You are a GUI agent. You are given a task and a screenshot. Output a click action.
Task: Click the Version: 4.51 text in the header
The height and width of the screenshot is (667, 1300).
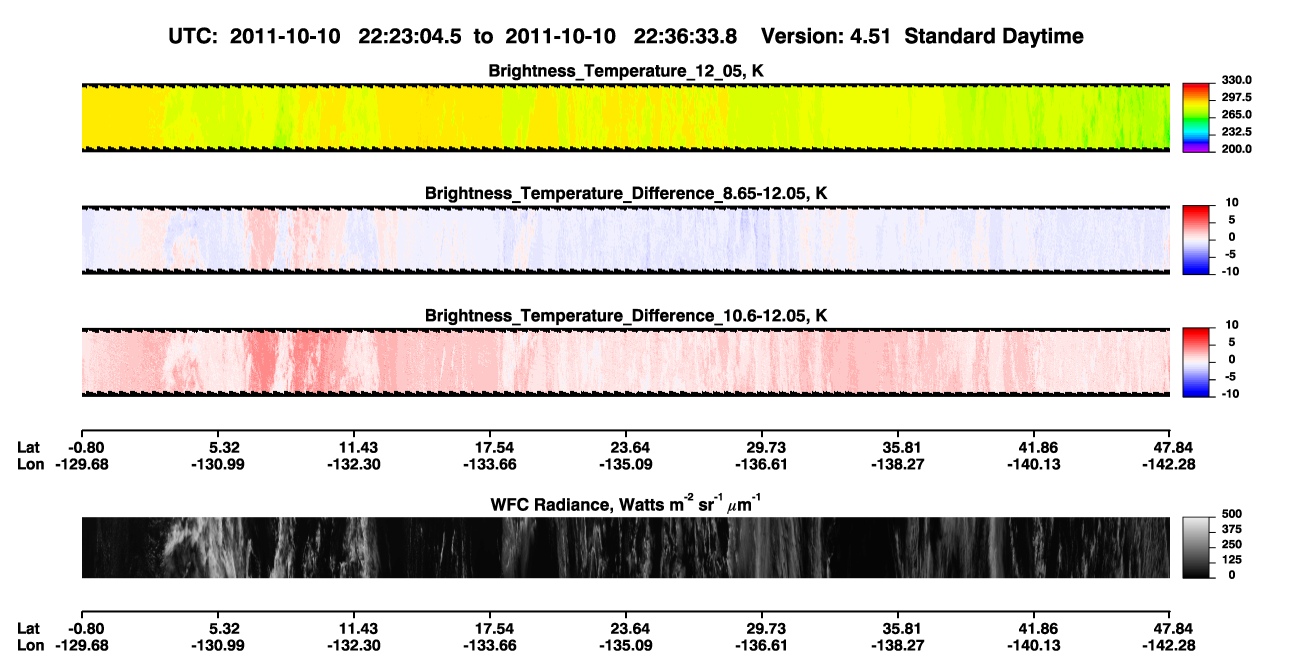click(x=828, y=36)
